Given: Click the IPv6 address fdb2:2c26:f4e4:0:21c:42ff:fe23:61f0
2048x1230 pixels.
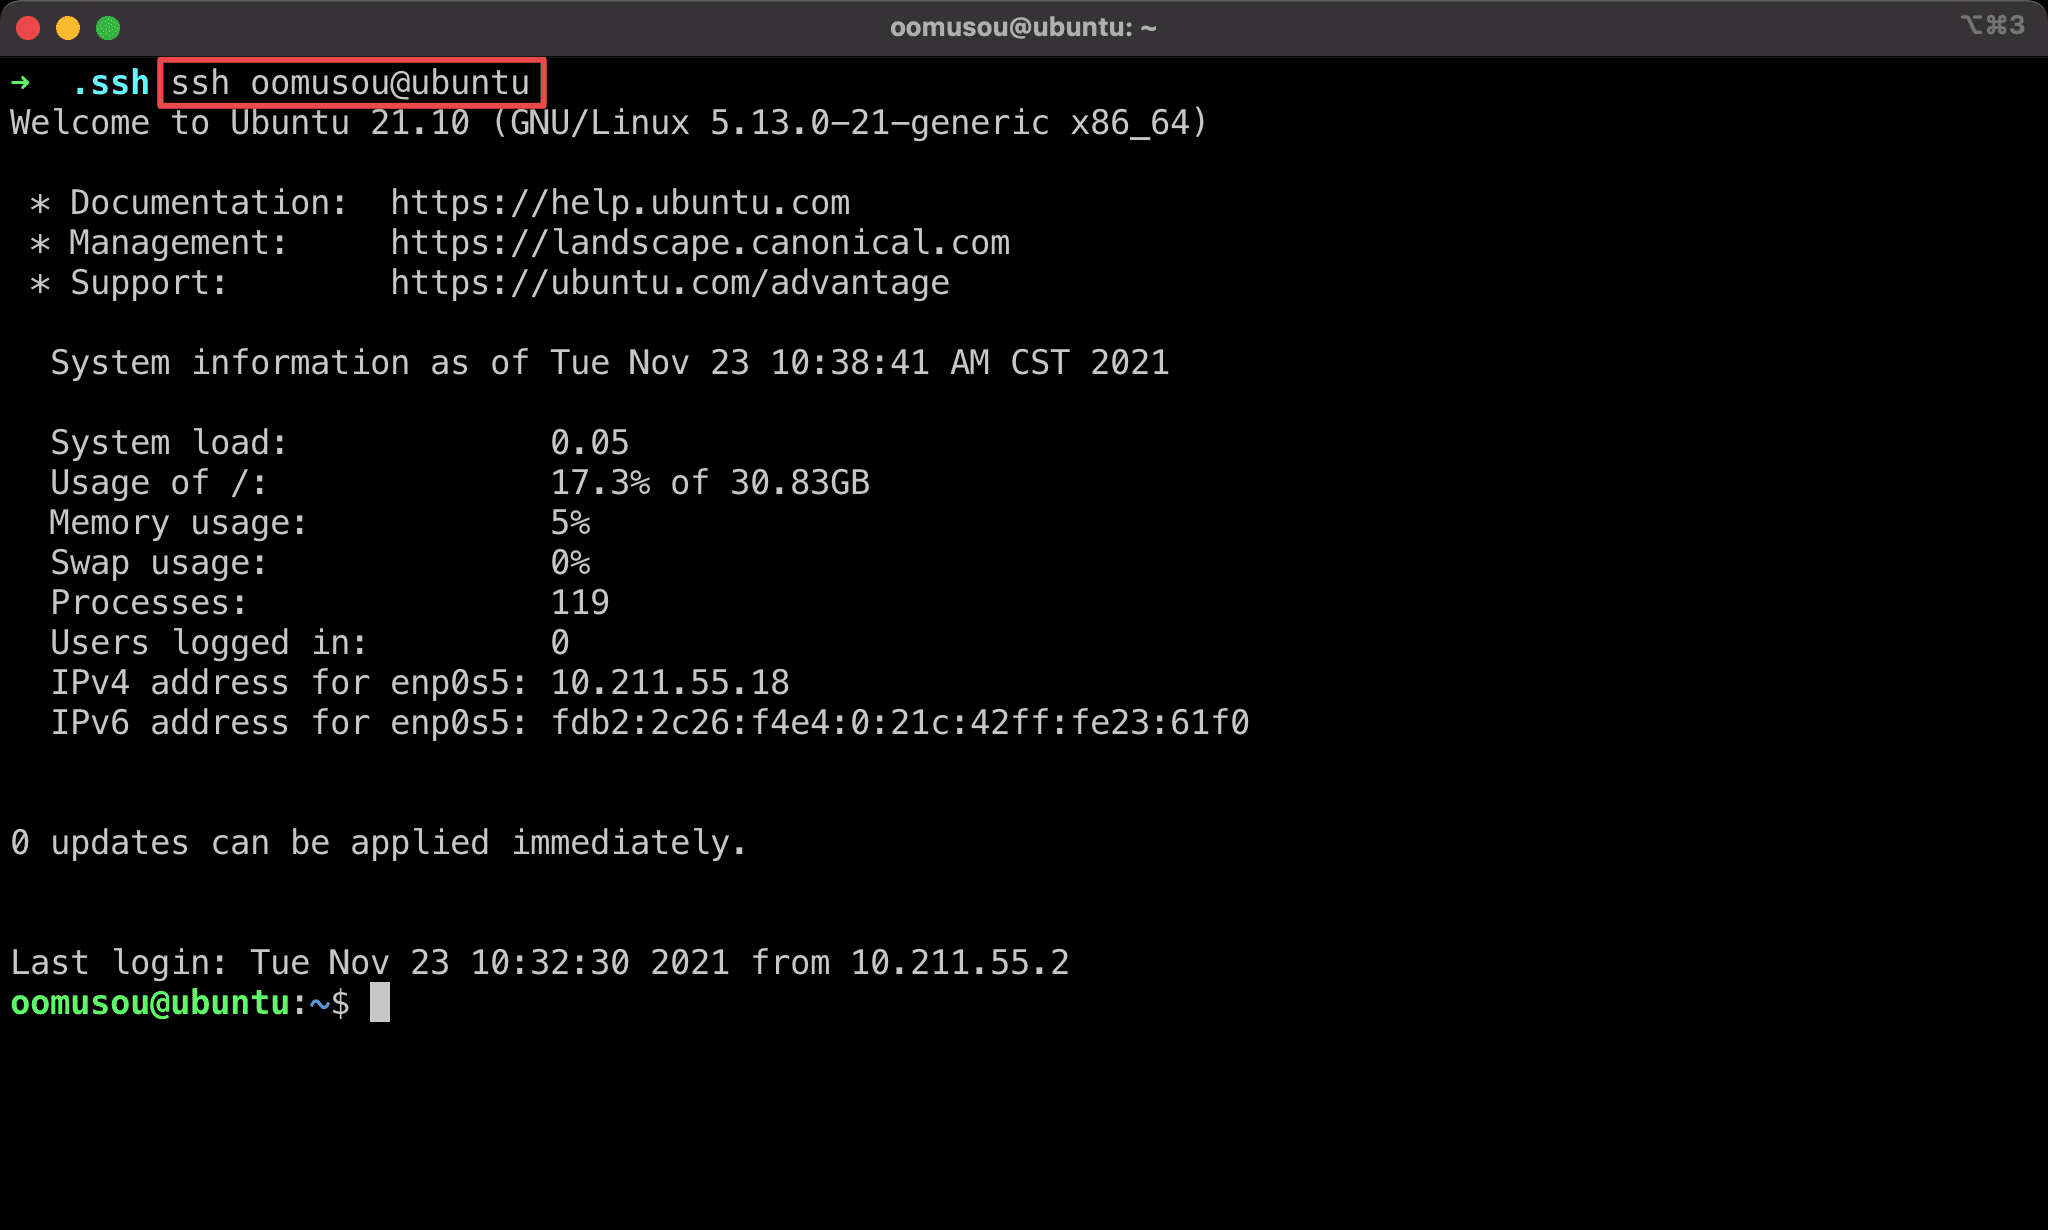Looking at the screenshot, I should (x=900, y=723).
